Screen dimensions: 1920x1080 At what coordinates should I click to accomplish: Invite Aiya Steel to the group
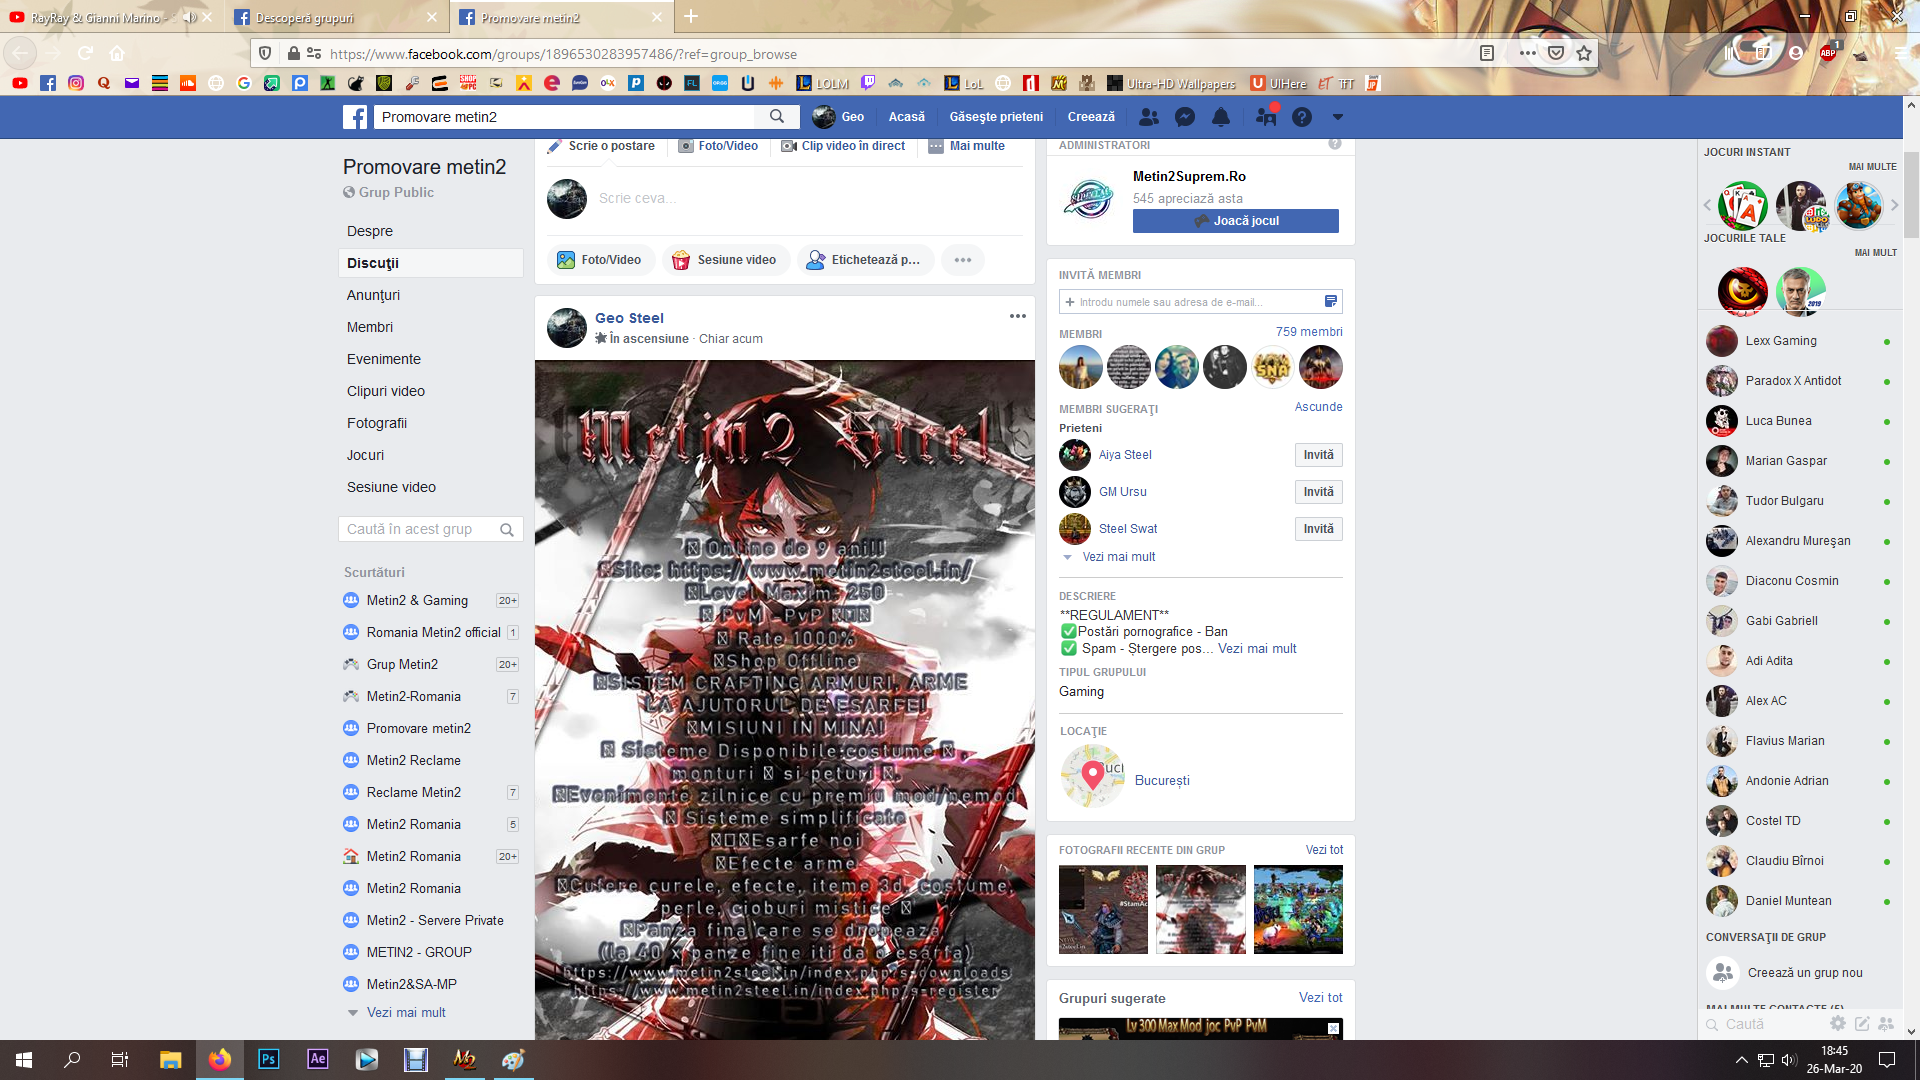click(1318, 455)
